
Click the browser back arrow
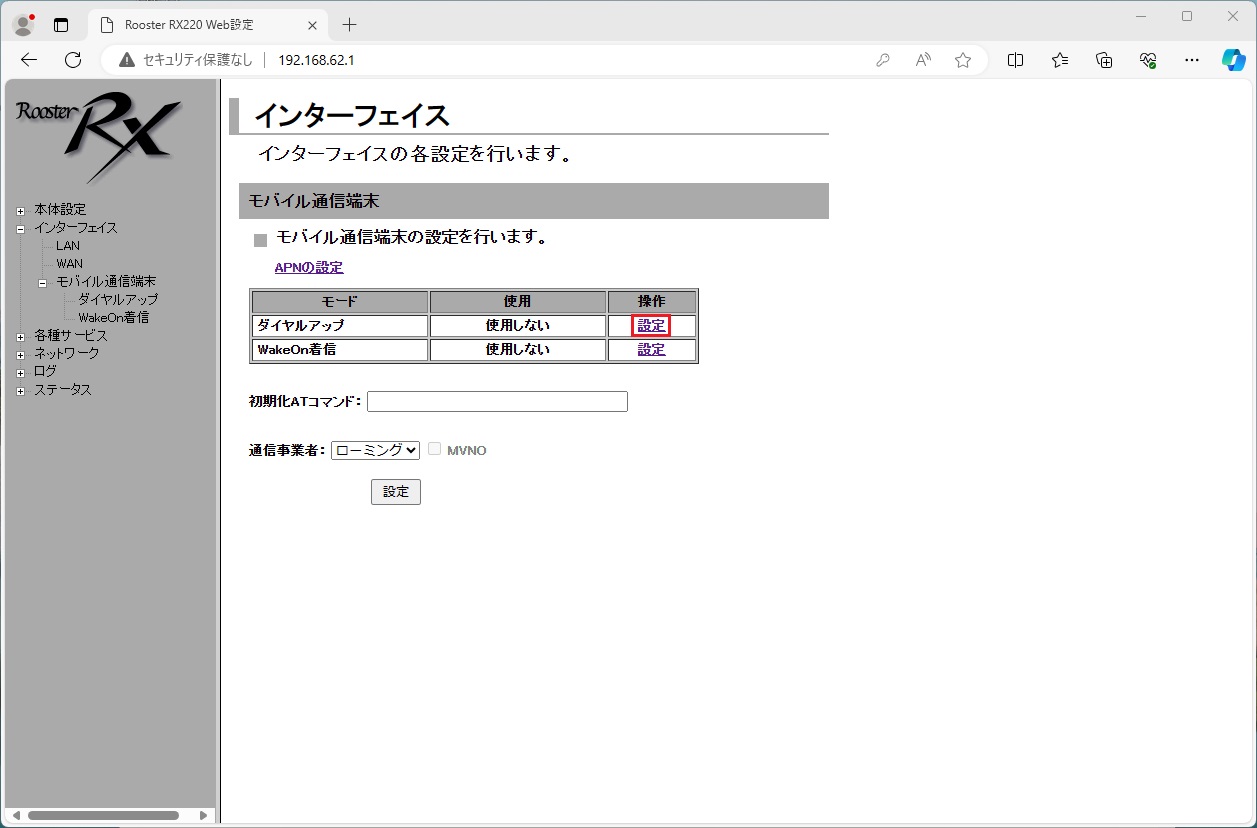(x=29, y=60)
